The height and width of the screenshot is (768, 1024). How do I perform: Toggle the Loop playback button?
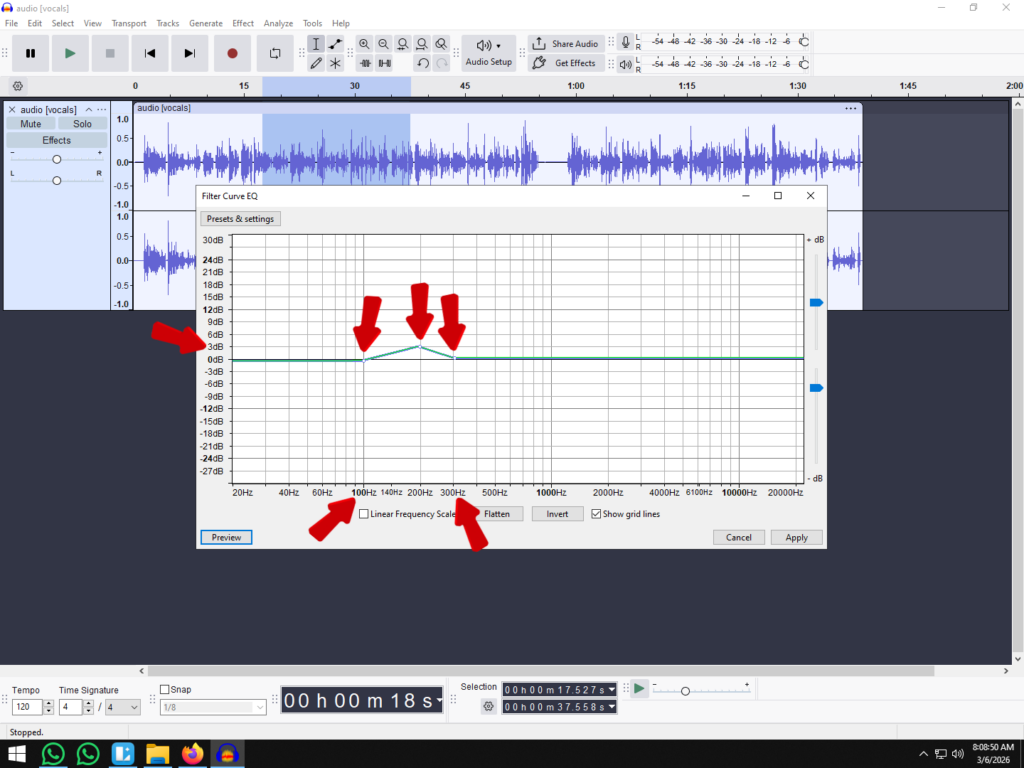(x=275, y=53)
